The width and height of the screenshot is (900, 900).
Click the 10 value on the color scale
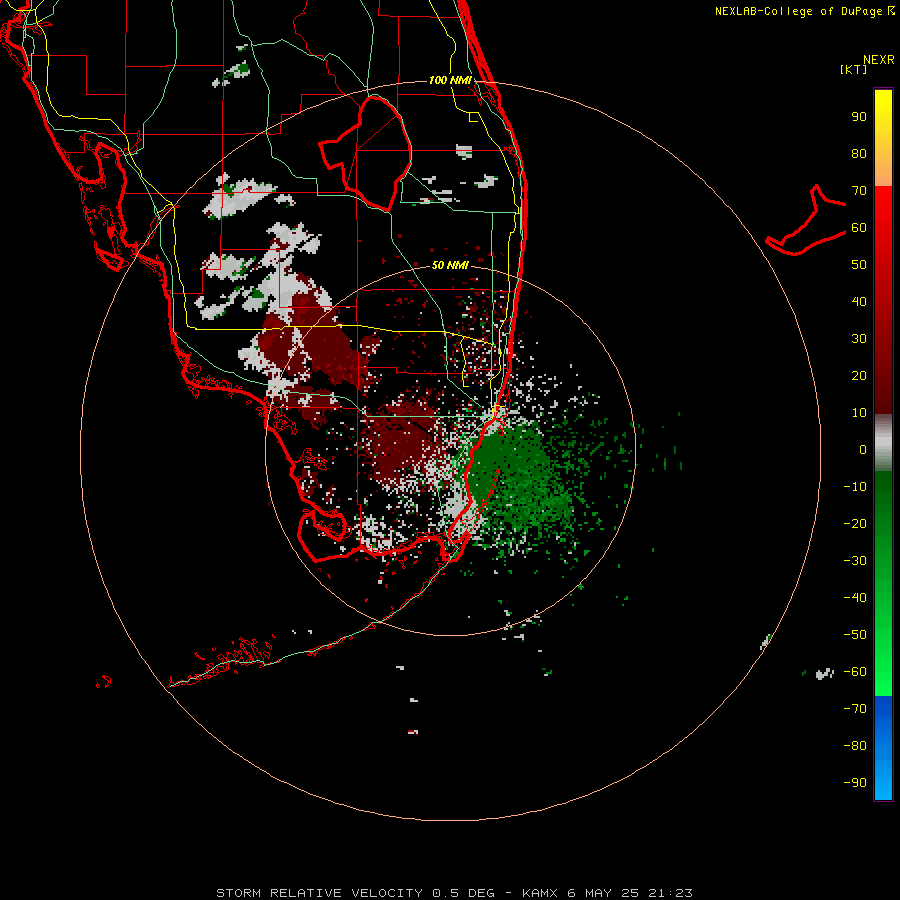859,413
